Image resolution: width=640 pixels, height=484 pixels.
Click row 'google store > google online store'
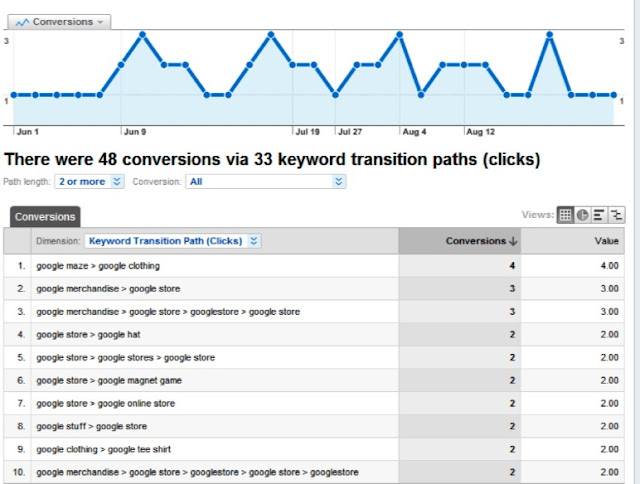[x=314, y=403]
